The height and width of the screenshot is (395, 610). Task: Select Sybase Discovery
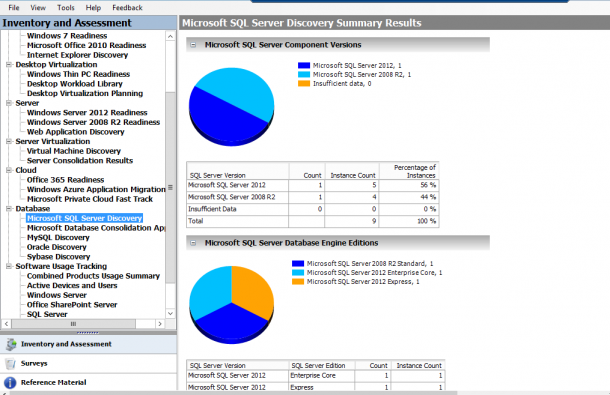[58, 257]
